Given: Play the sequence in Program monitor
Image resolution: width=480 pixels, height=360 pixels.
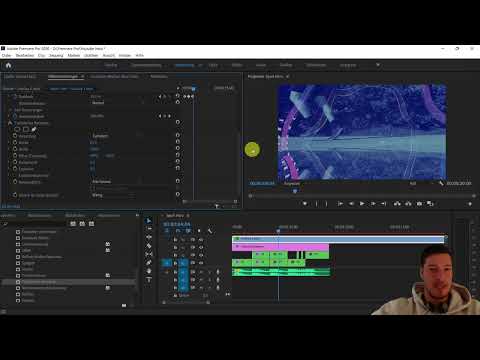Looking at the screenshot, I should [362, 203].
